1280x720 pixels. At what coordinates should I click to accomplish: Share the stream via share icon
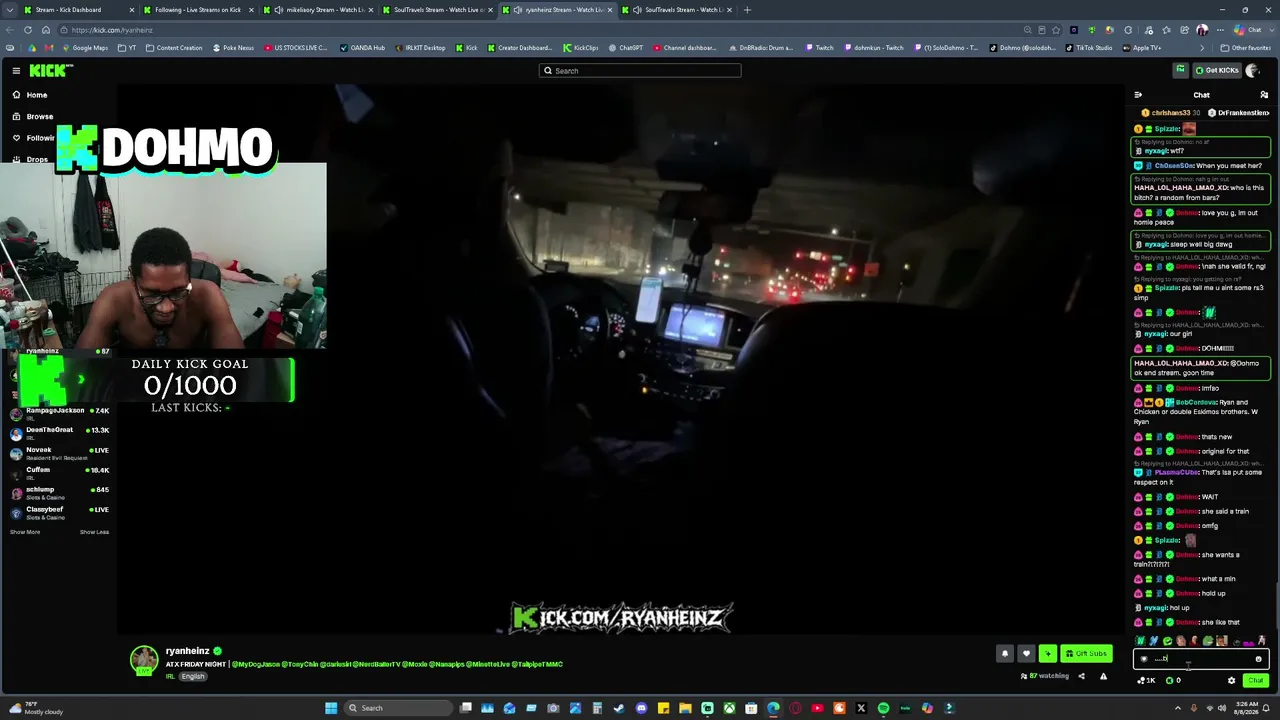tap(1081, 677)
